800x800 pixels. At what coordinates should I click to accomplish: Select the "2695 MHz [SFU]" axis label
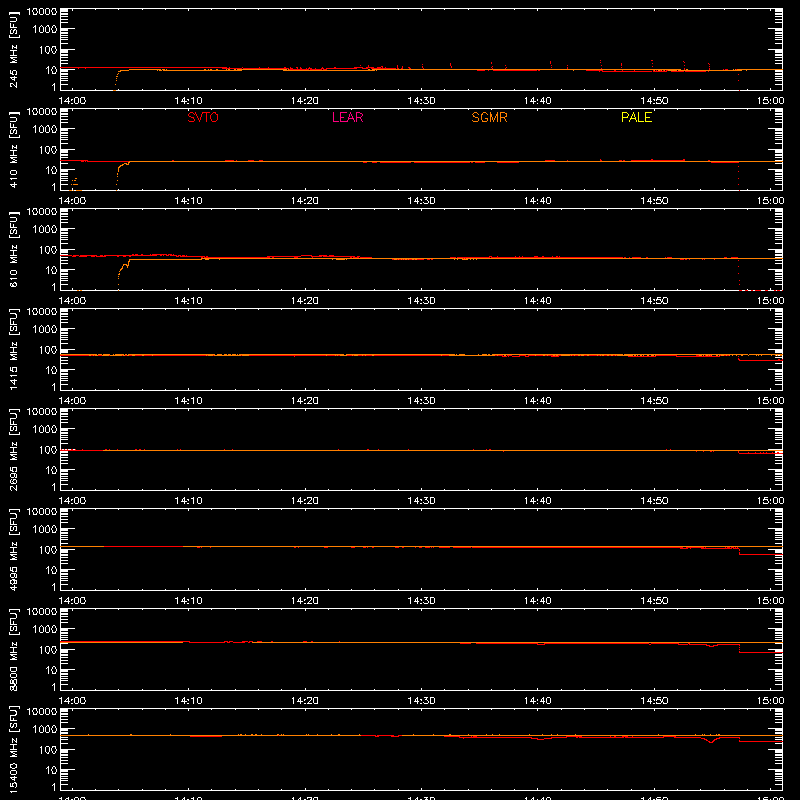pyautogui.click(x=14, y=449)
